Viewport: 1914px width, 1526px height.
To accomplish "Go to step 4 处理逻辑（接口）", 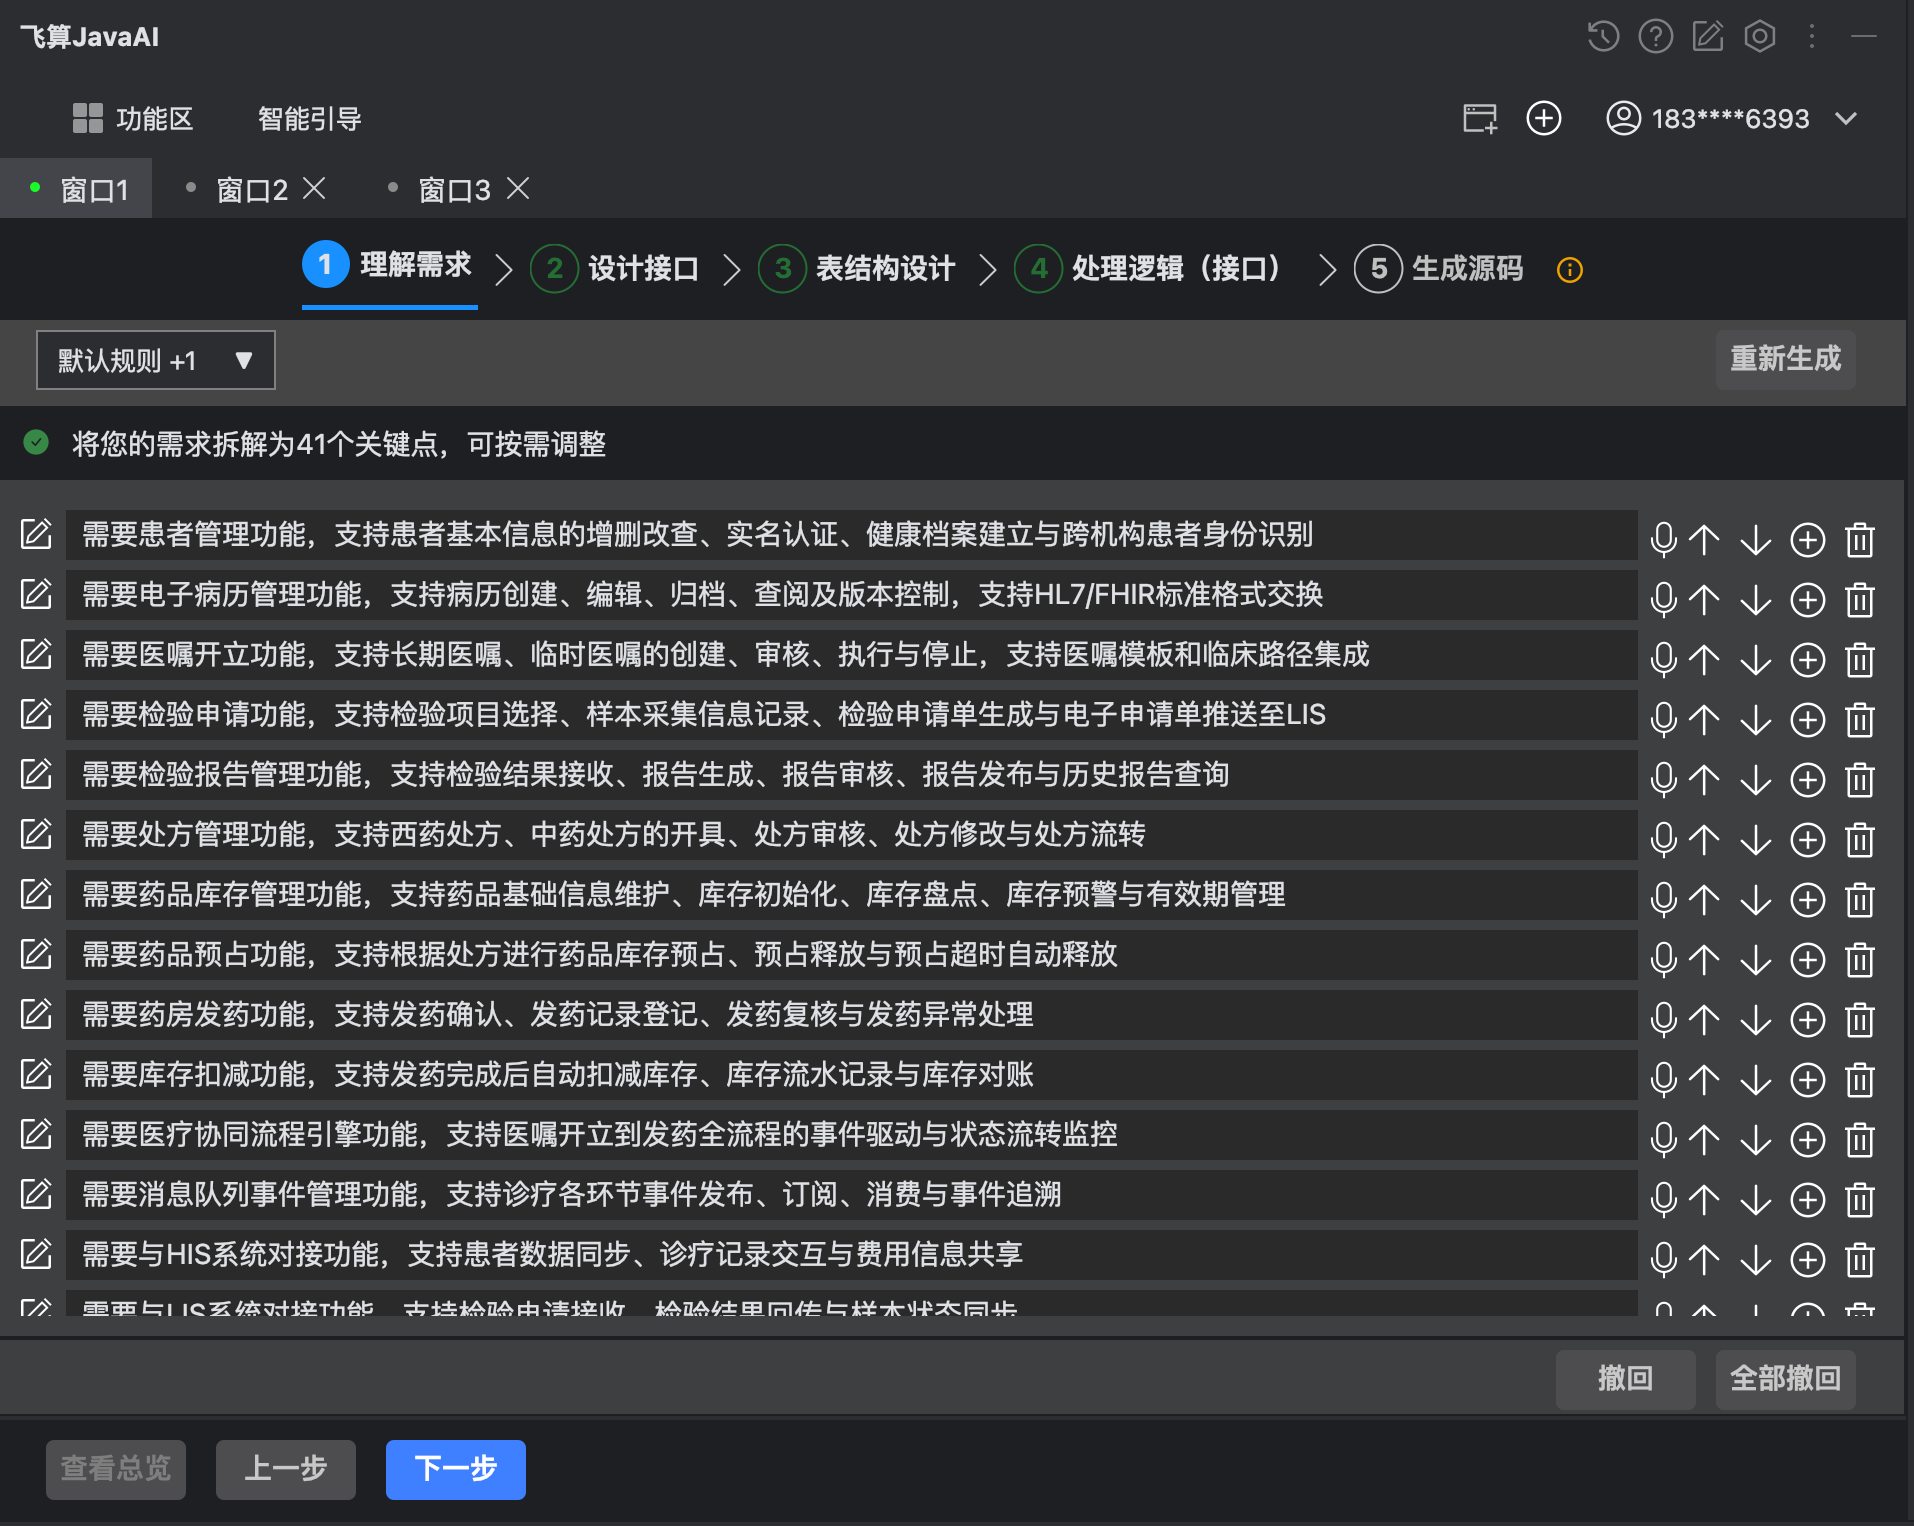I will pos(1151,269).
